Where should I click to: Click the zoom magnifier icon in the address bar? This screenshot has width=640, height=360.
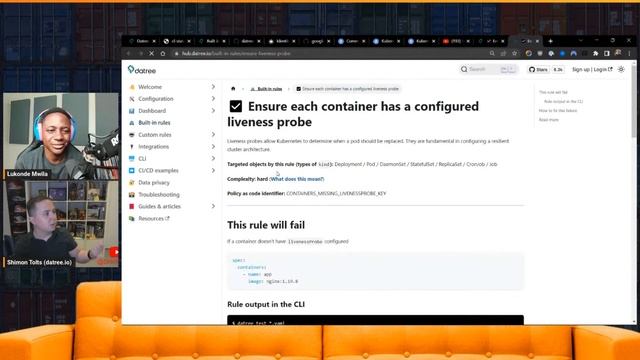[x=492, y=53]
